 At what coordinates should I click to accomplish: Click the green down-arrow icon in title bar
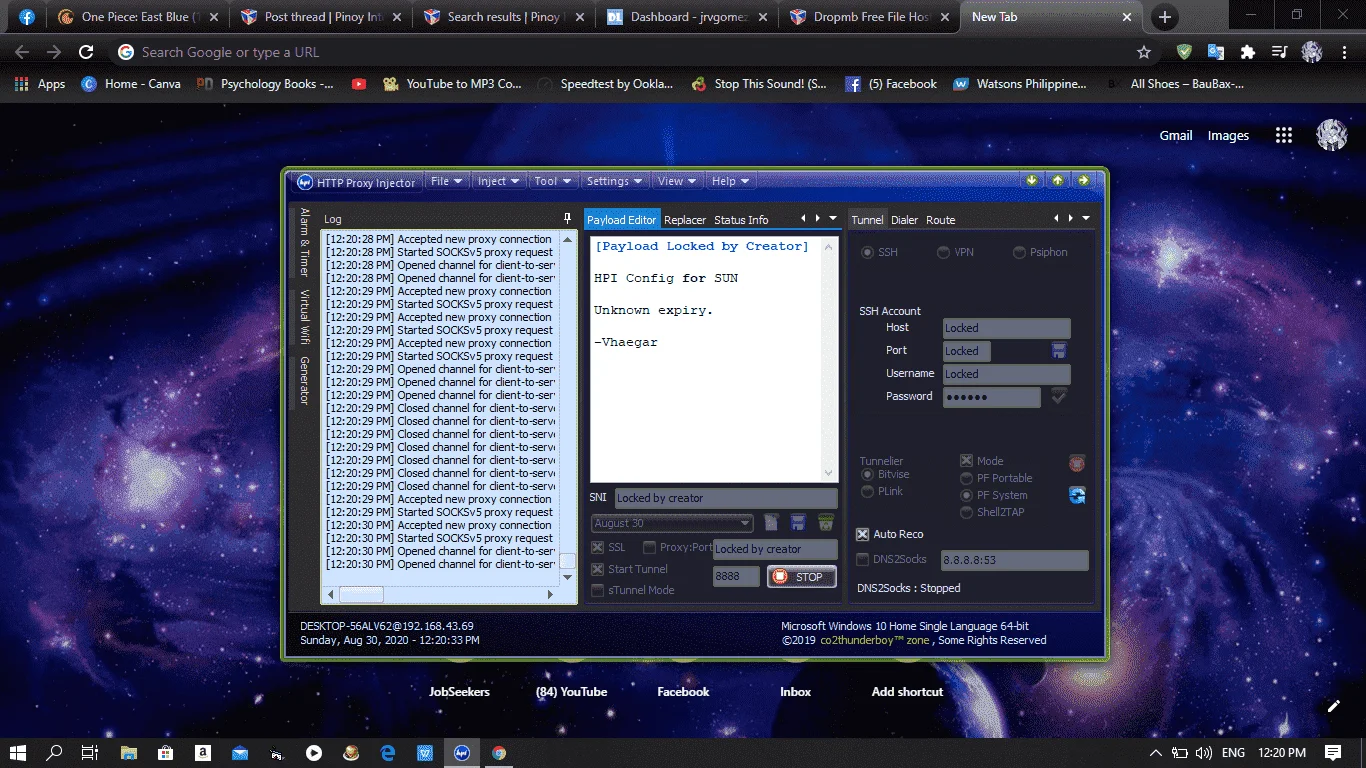(1033, 181)
